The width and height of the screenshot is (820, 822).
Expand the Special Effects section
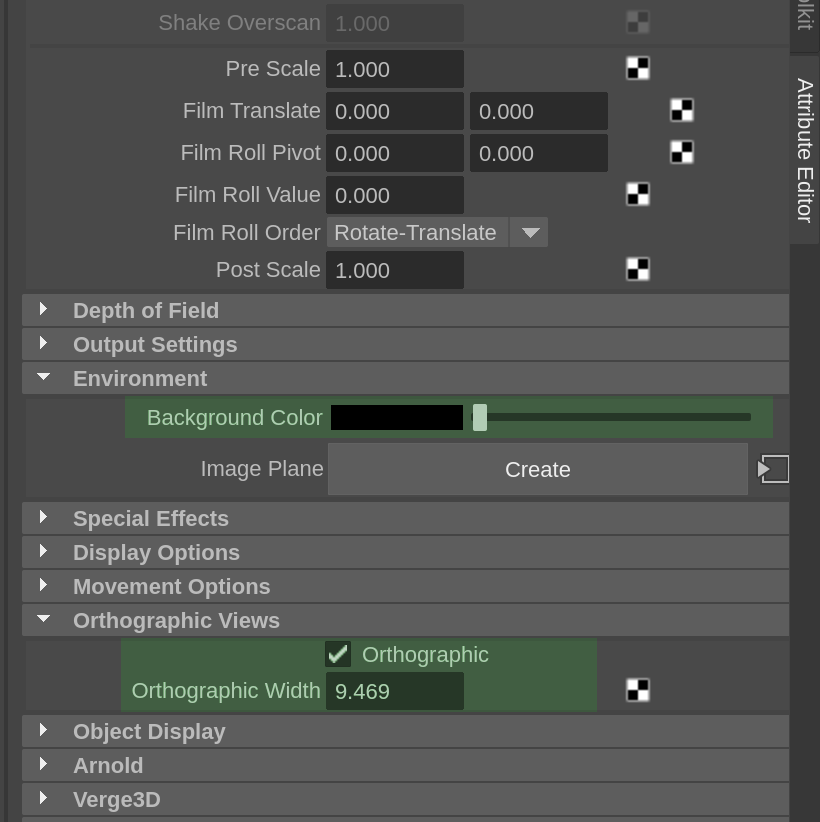[405, 518]
